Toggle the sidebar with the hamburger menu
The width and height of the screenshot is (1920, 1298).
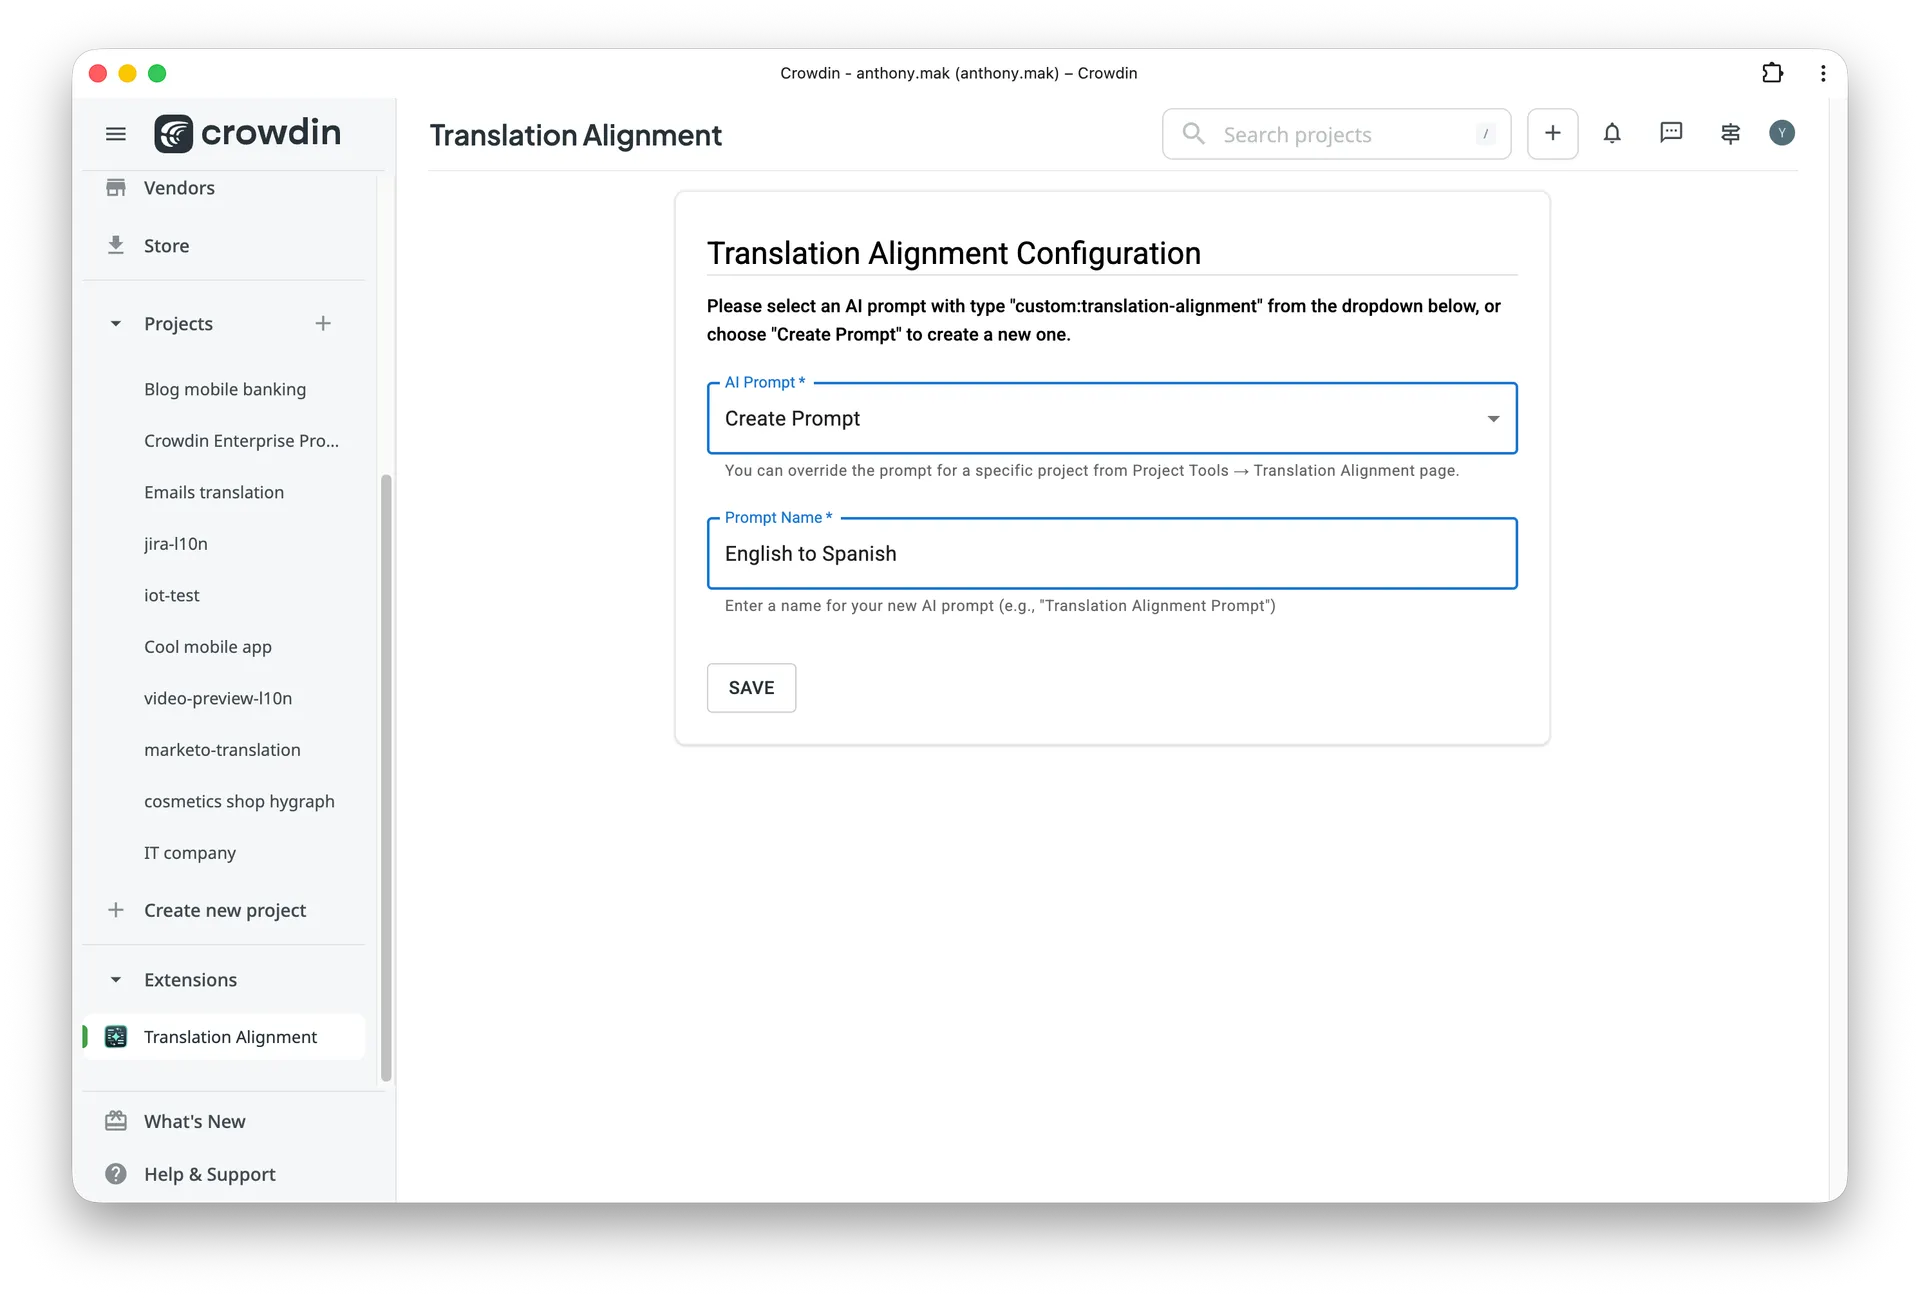(116, 133)
